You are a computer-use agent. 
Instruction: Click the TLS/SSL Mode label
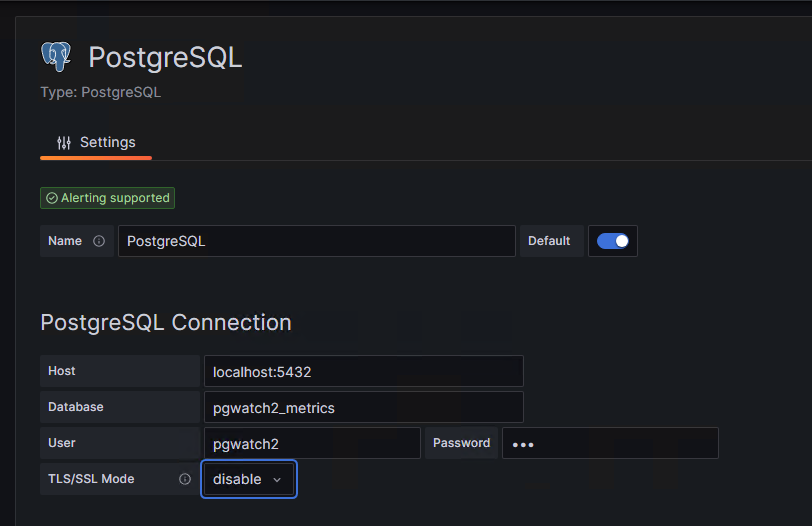click(x=91, y=479)
